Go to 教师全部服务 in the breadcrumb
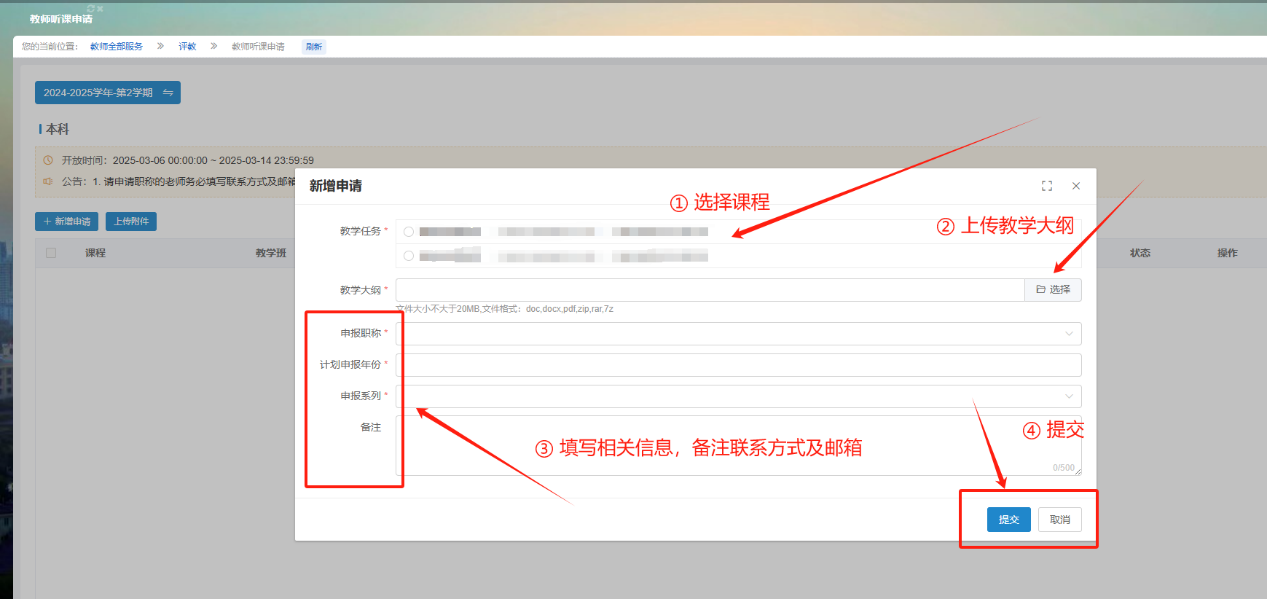Viewport: 1267px width, 599px height. point(117,47)
